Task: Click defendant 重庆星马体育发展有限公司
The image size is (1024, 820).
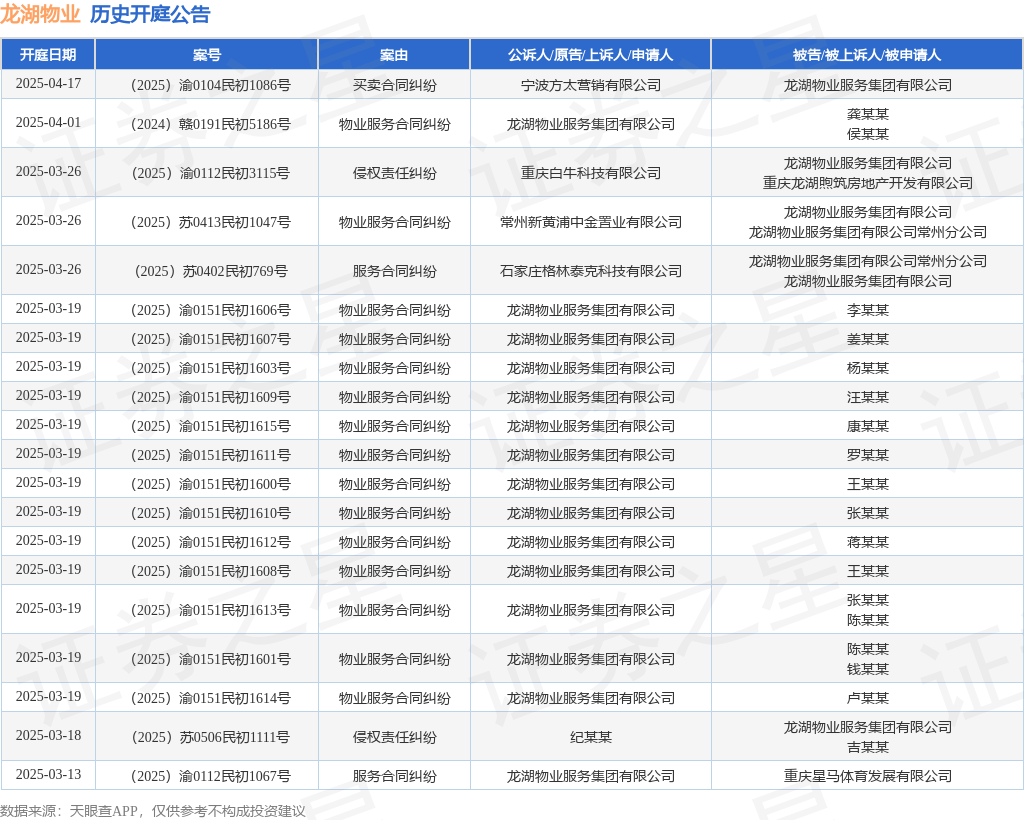Action: coord(868,776)
